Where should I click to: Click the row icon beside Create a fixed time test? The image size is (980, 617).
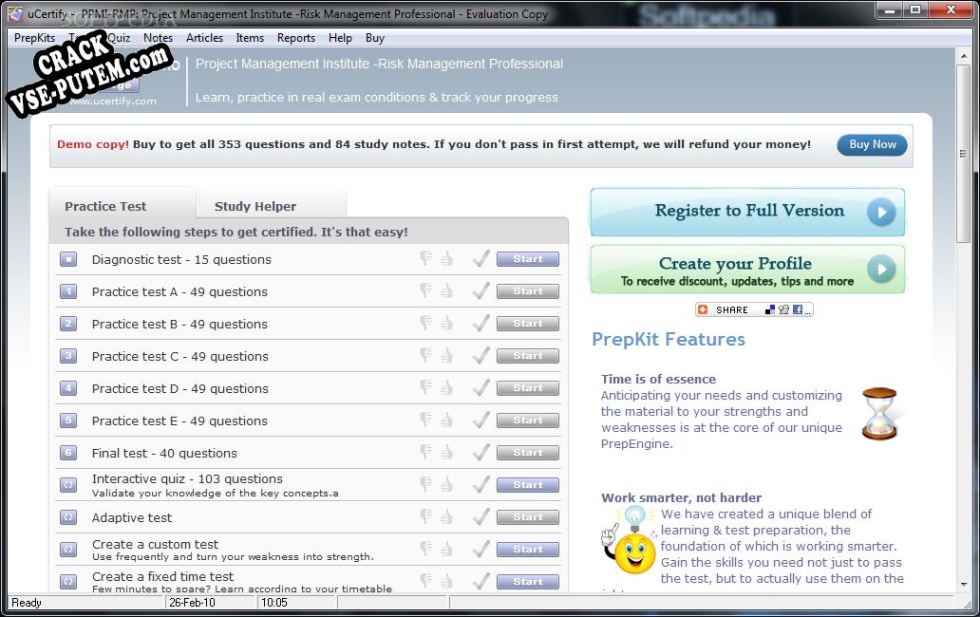[68, 581]
